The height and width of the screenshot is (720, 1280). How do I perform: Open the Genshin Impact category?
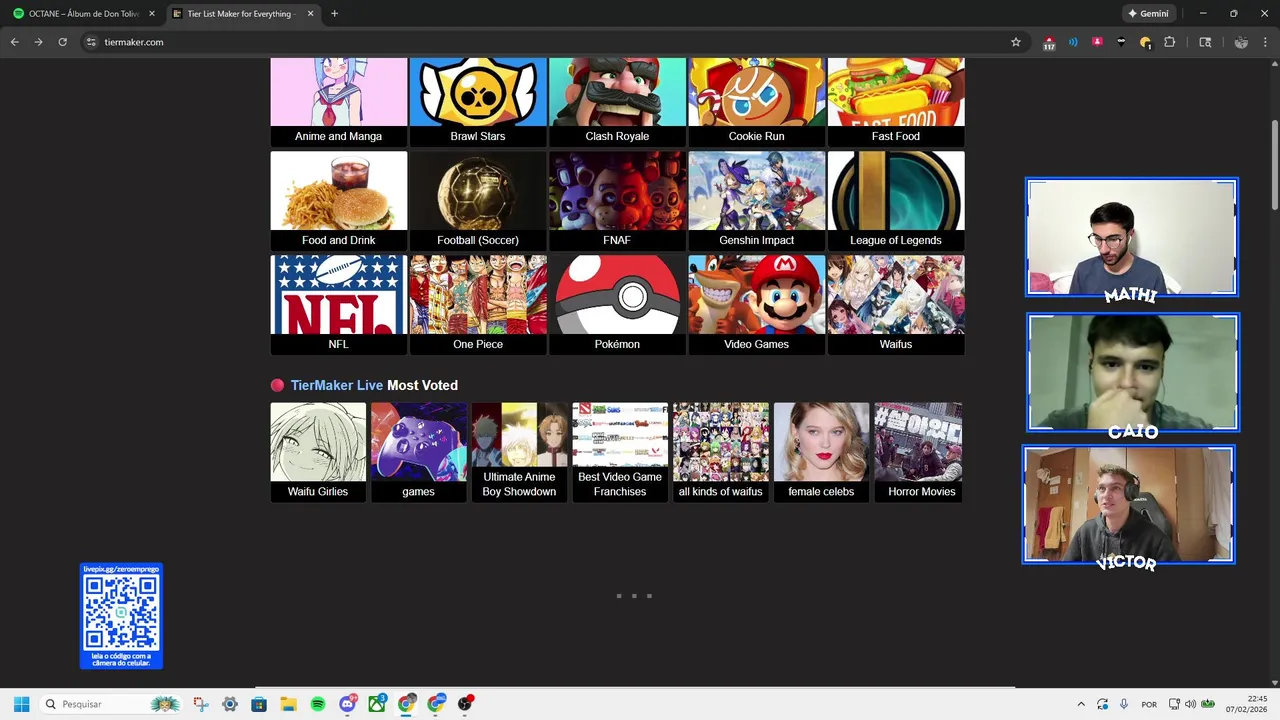756,201
